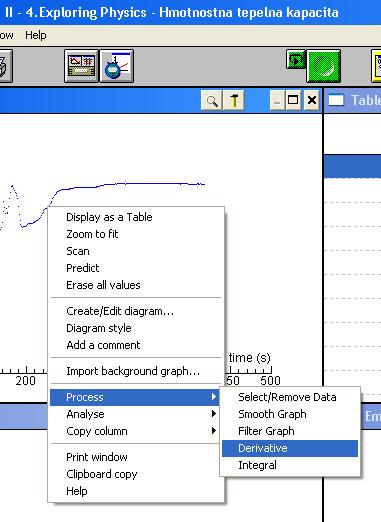
Task: Click the hammer tools icon in graph header
Action: (234, 100)
